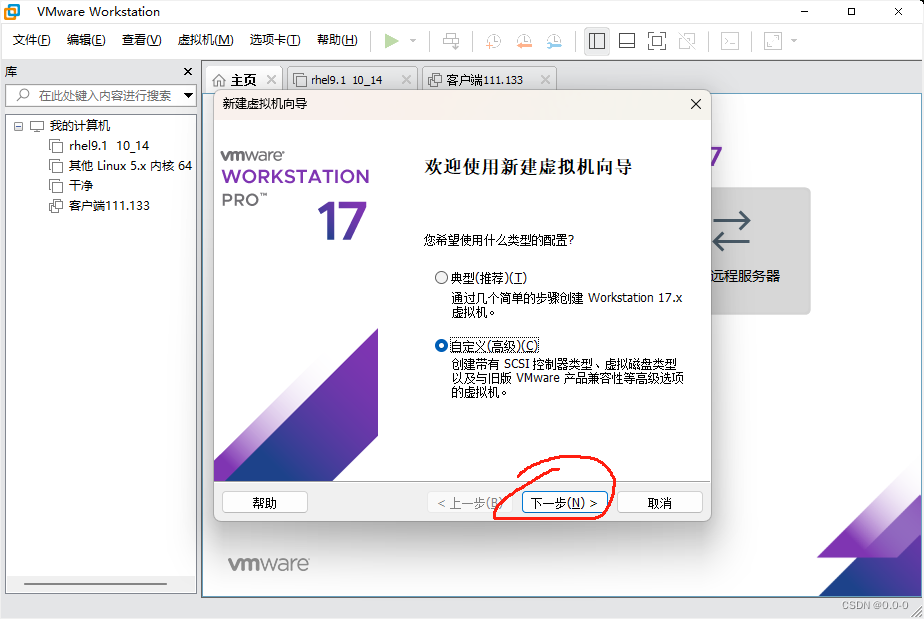924x619 pixels.
Task: Click search magnifier icon in library
Action: click(23, 95)
